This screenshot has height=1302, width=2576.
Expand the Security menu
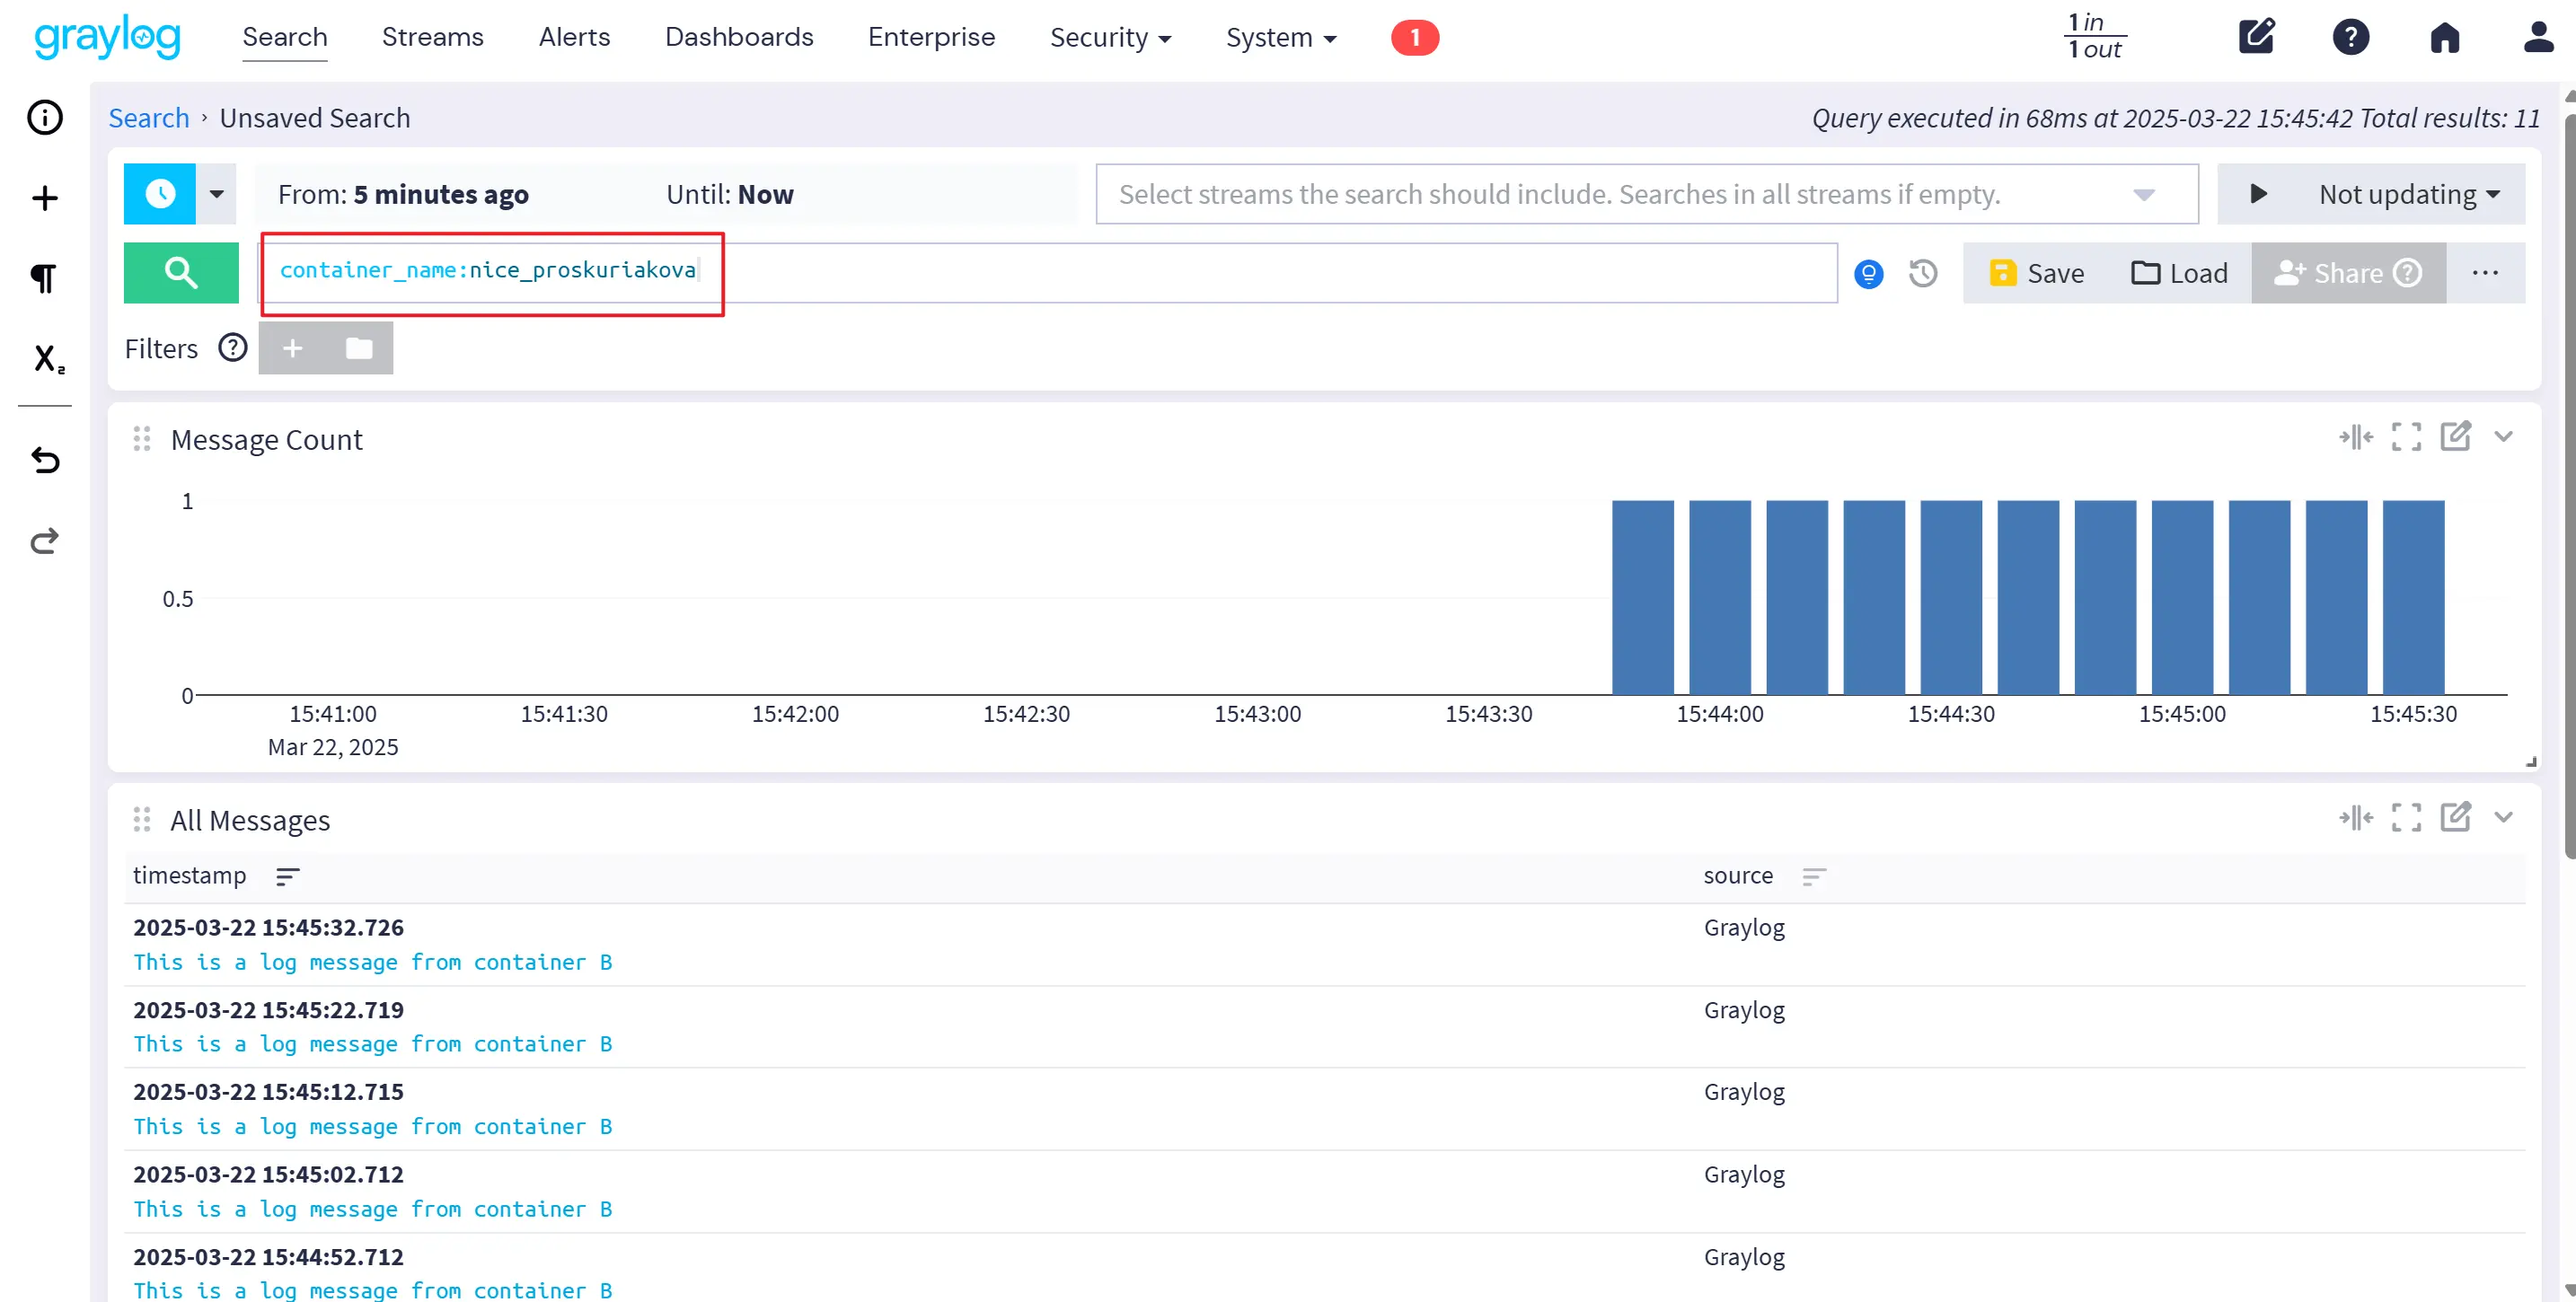(x=1110, y=37)
